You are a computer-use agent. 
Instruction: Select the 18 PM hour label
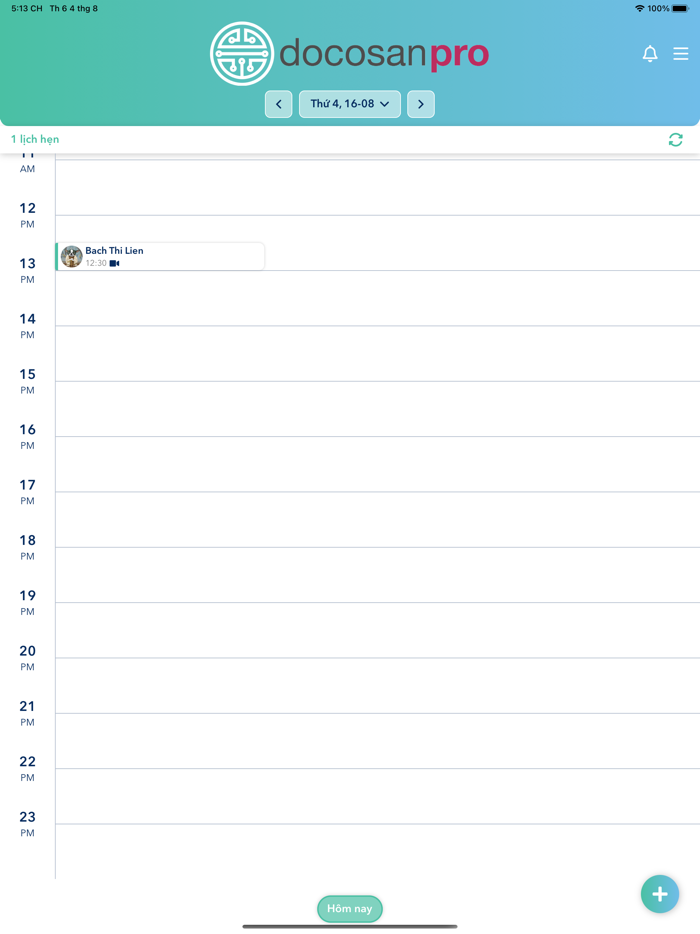(x=27, y=547)
